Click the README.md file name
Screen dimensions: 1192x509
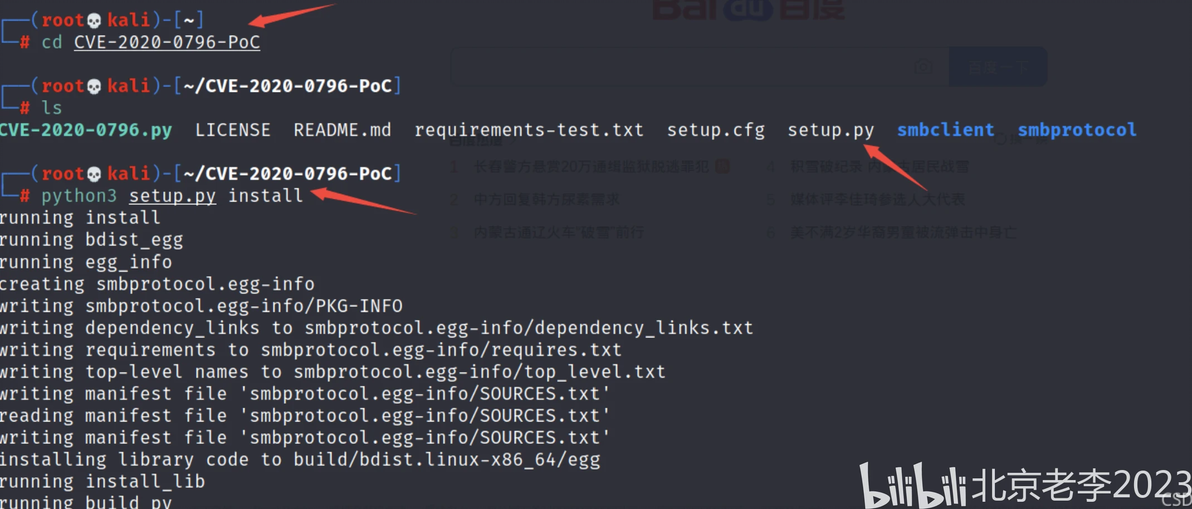coord(342,130)
